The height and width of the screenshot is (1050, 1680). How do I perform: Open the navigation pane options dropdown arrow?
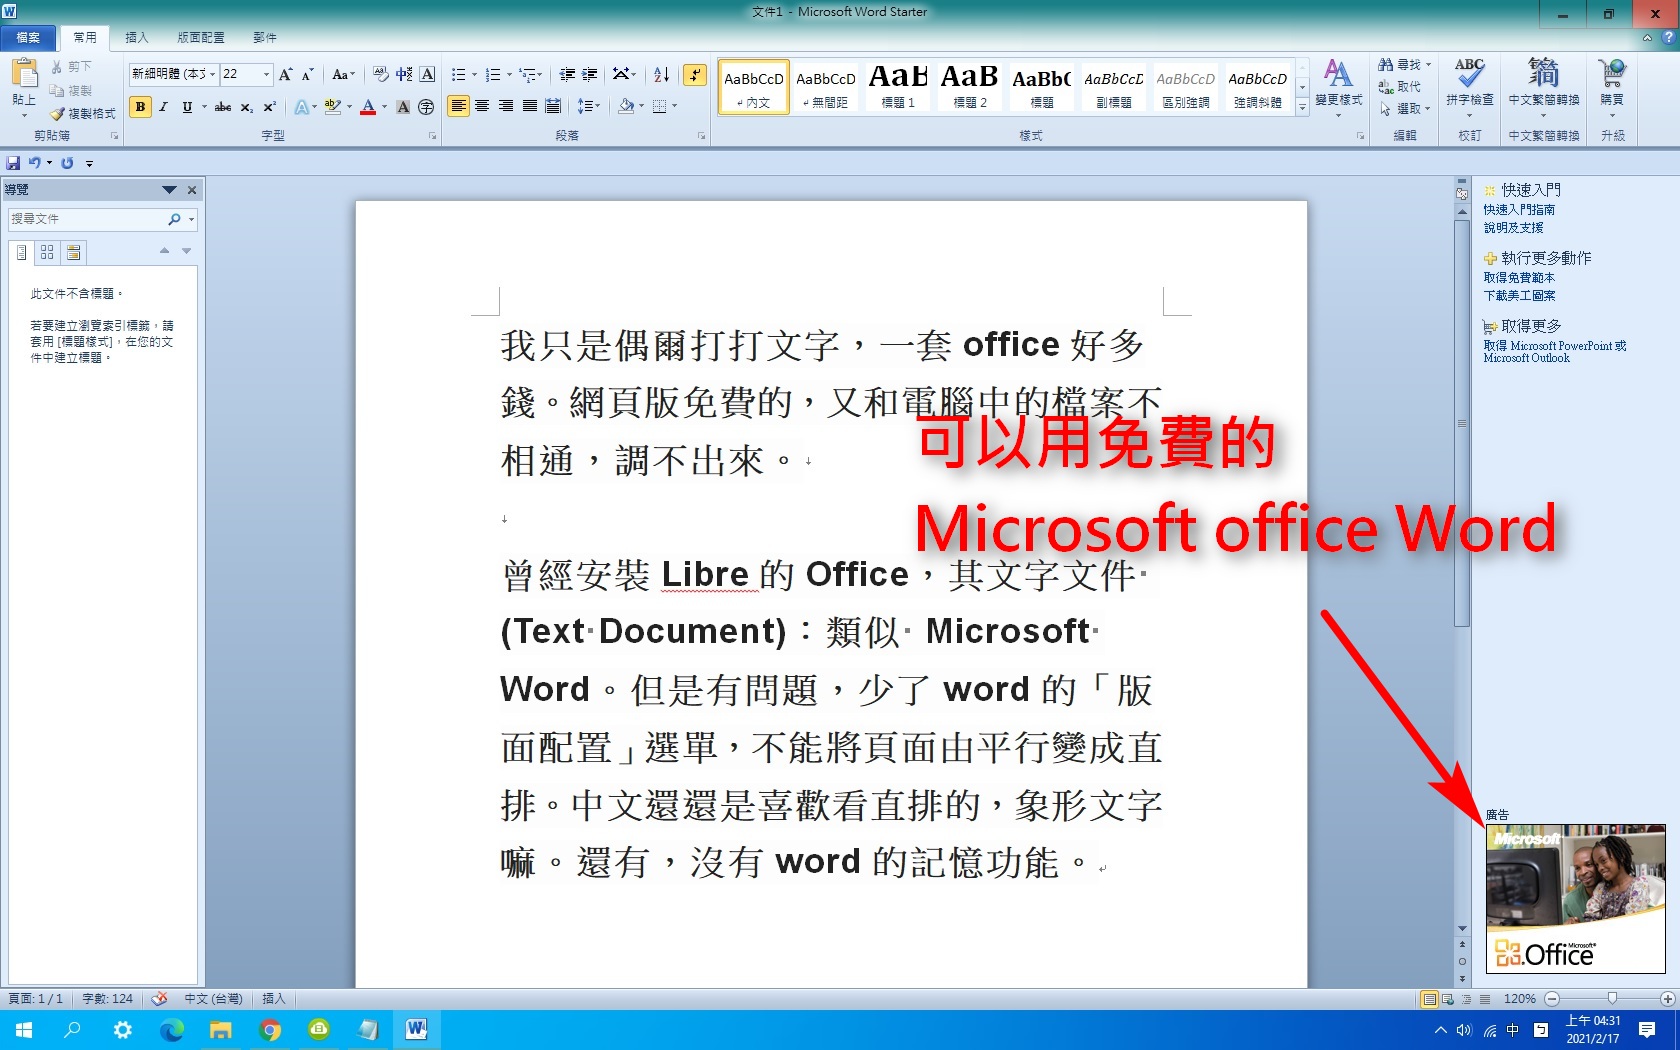click(x=169, y=189)
